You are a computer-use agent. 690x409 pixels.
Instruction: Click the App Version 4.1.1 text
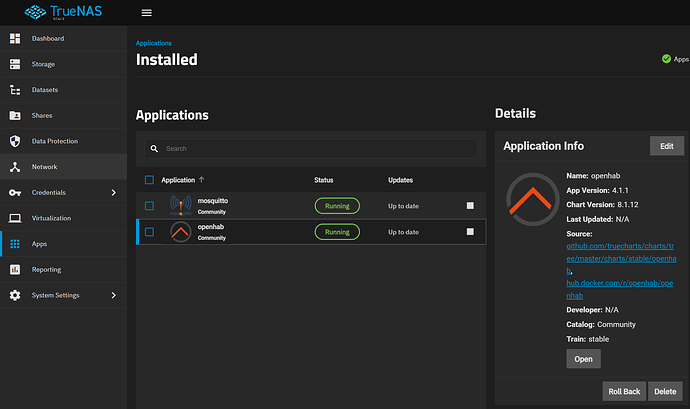(x=597, y=190)
